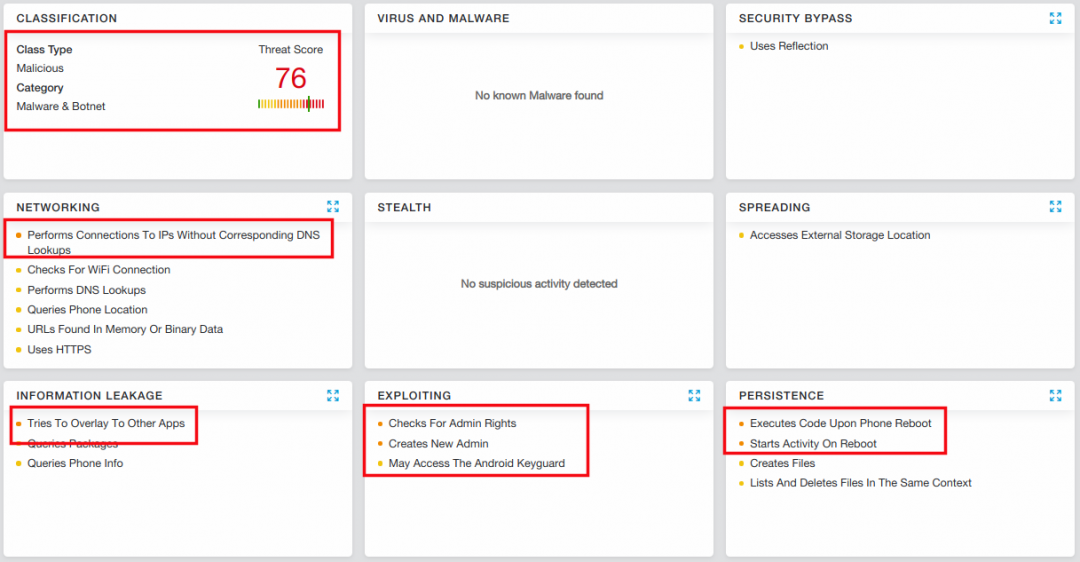Open the 'Creates New Admin' finding

(438, 443)
